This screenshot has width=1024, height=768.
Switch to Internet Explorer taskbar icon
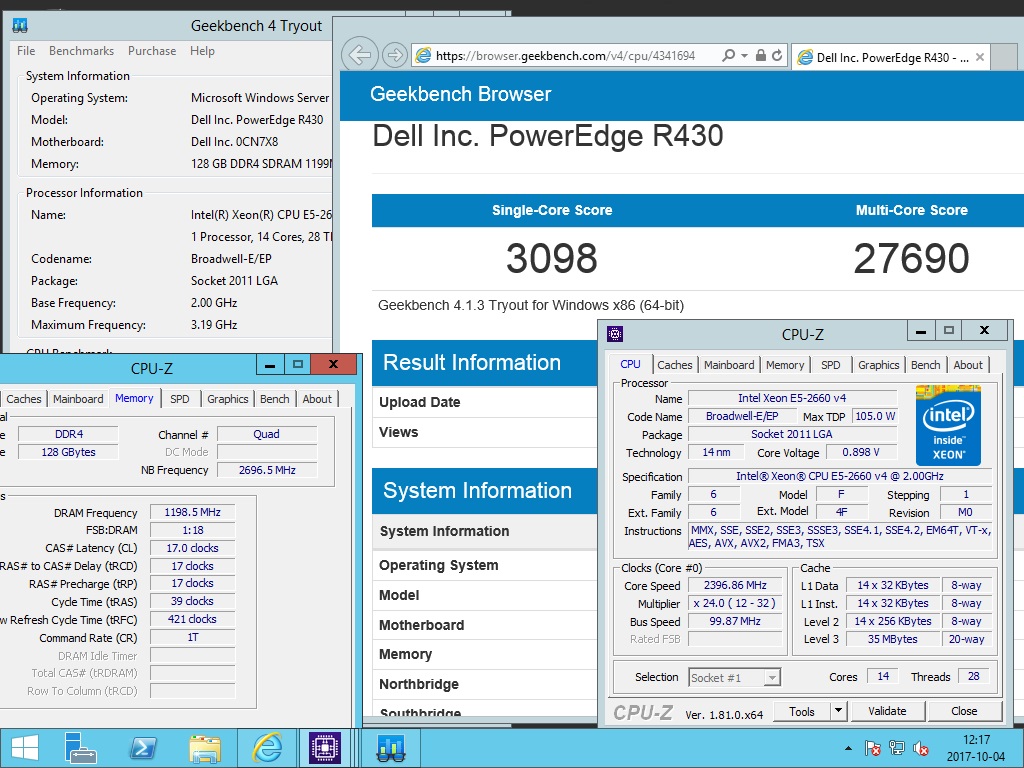[x=267, y=748]
